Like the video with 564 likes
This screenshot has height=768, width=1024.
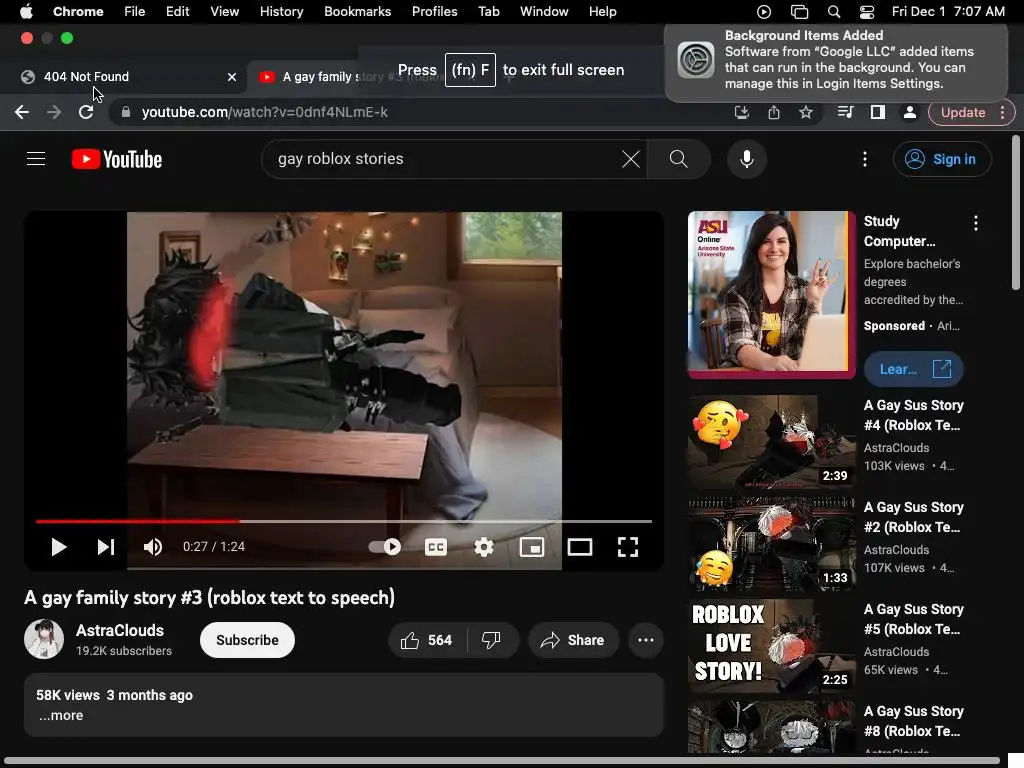[x=427, y=640]
